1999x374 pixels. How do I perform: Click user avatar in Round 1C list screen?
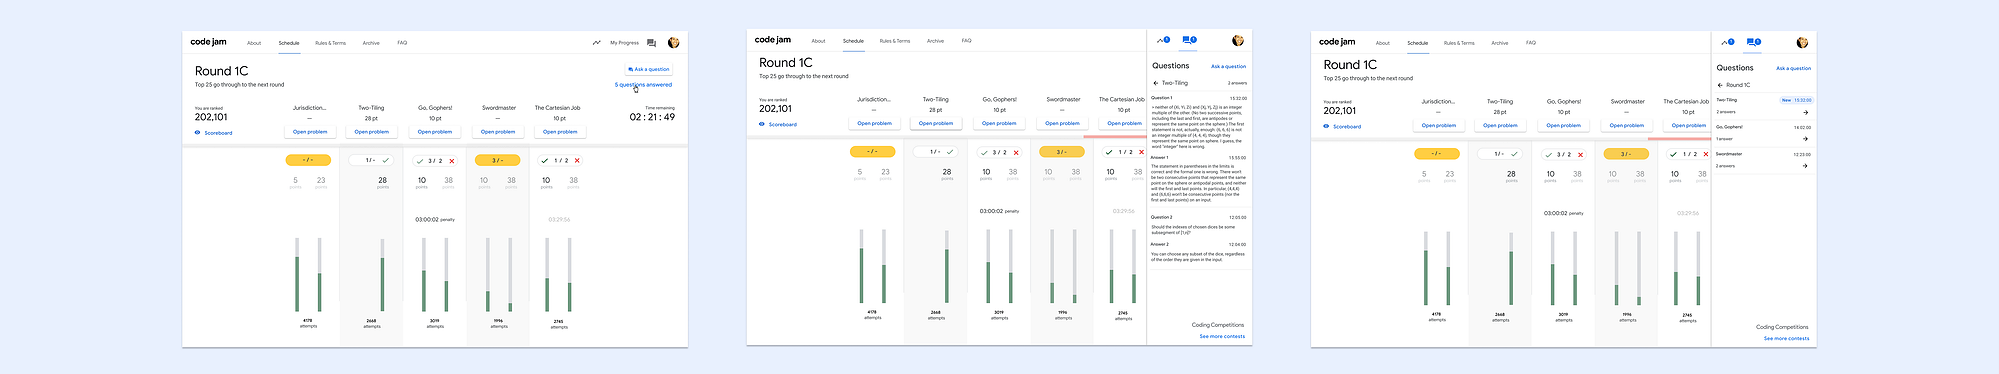pyautogui.click(x=1802, y=42)
